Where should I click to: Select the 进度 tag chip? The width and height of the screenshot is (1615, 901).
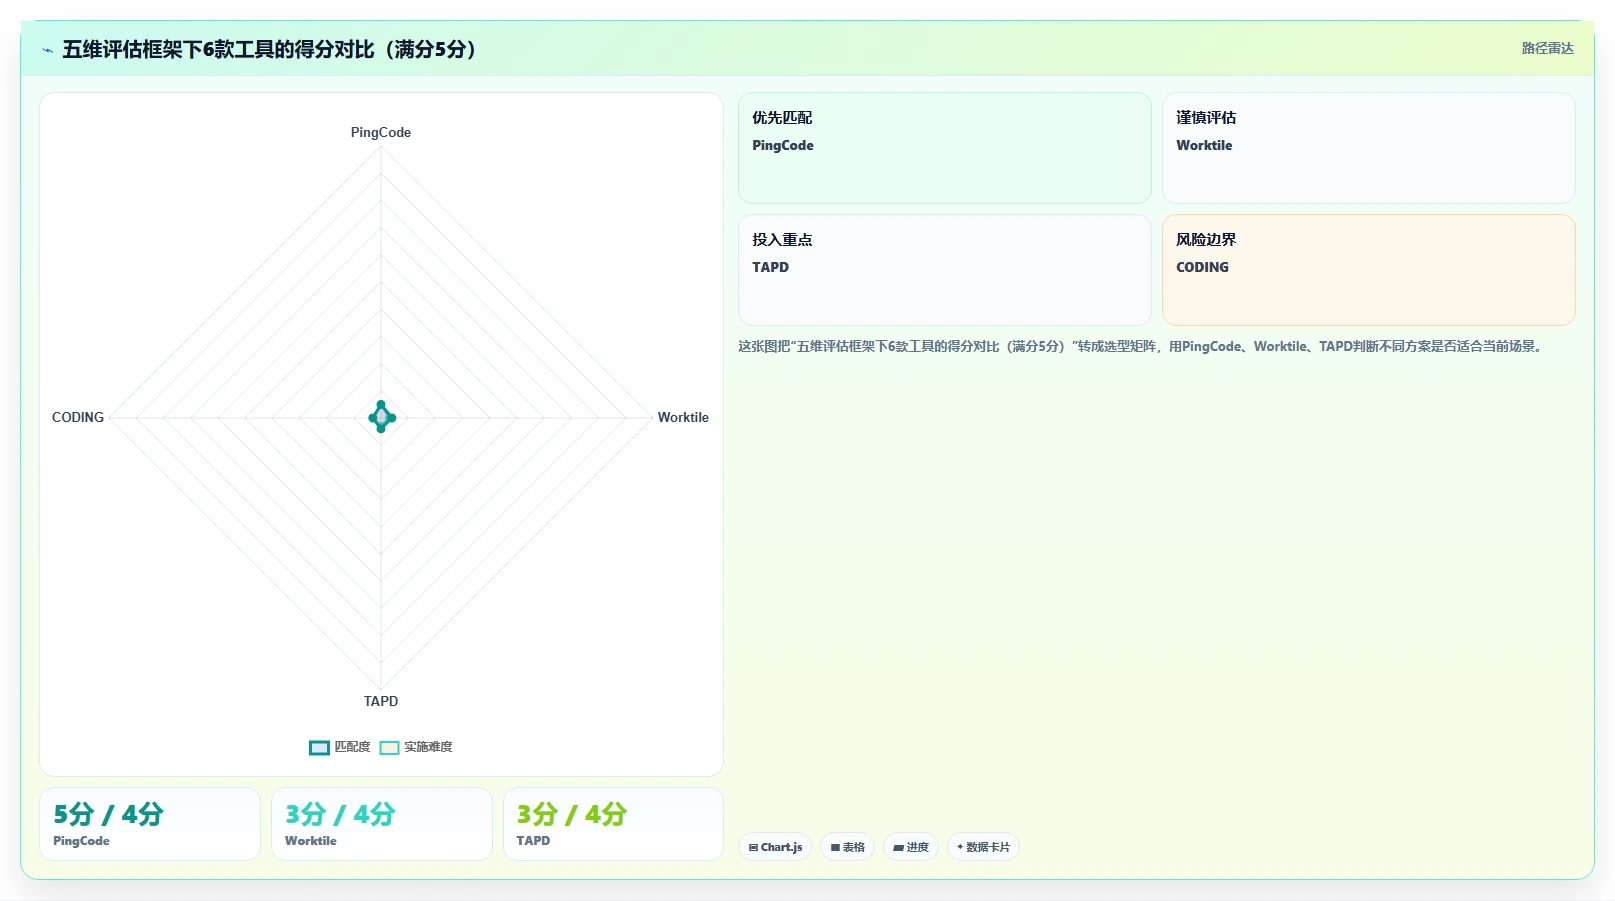click(x=911, y=847)
